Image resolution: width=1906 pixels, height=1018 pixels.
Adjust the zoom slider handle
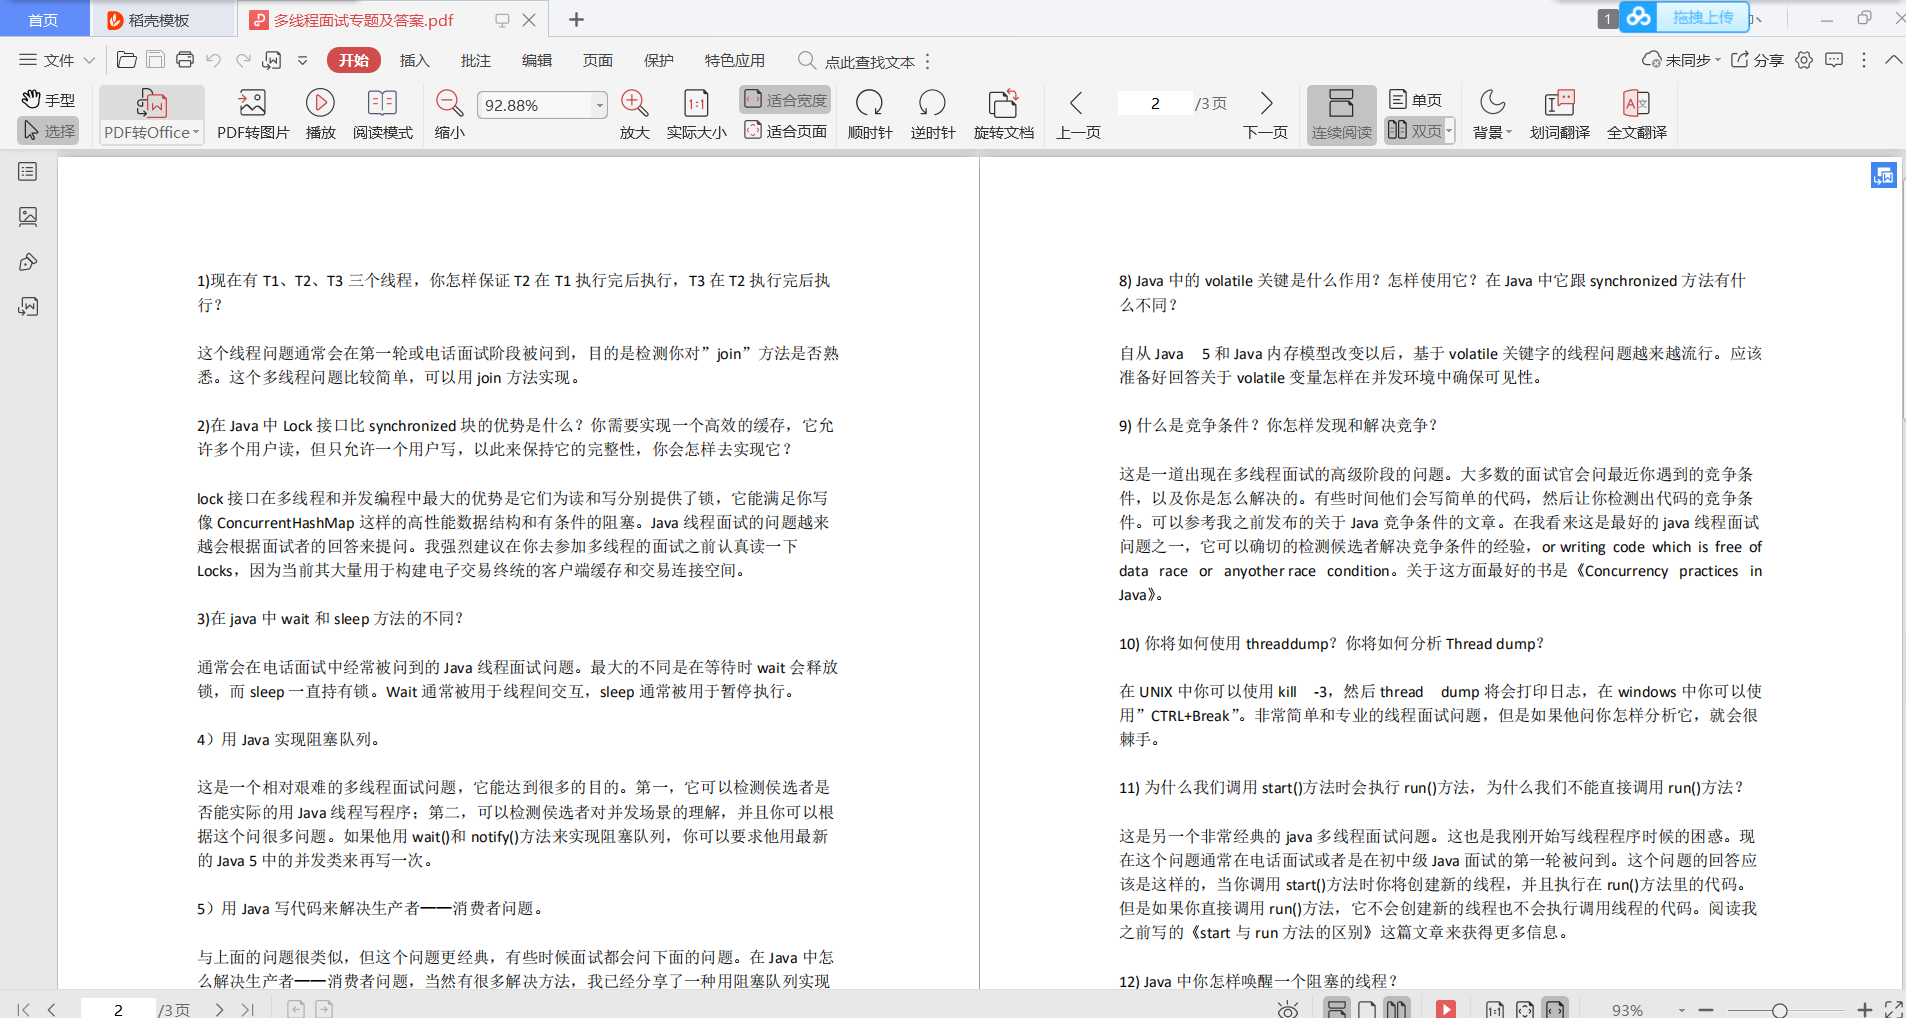pos(1779,1010)
